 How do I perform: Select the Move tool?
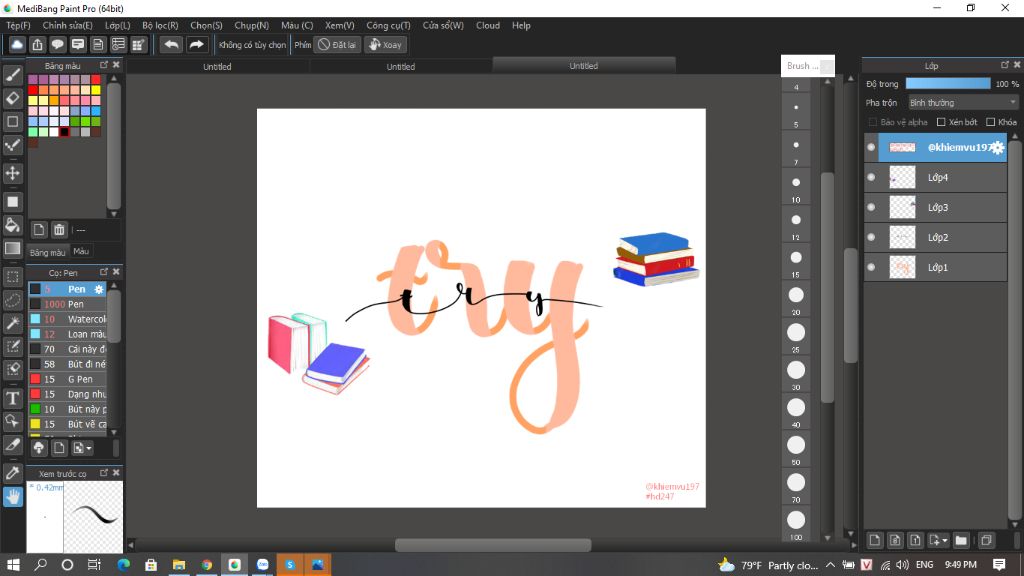point(12,173)
